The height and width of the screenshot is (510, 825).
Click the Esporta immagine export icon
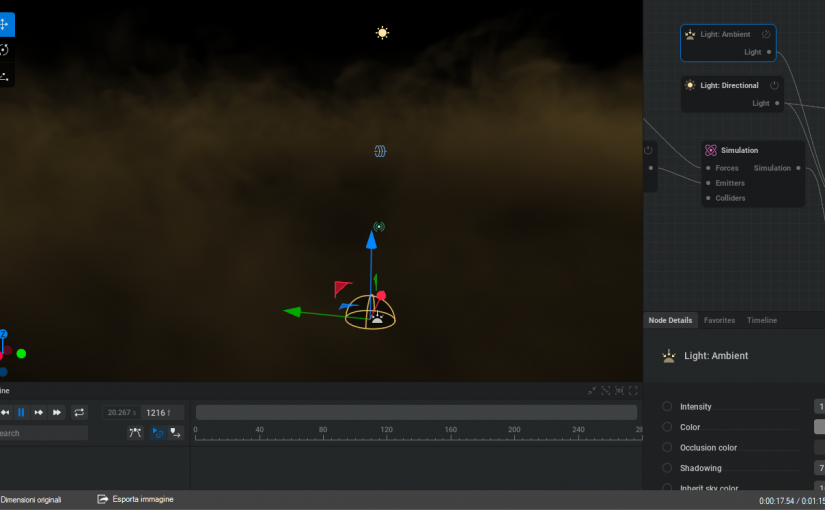pos(102,499)
